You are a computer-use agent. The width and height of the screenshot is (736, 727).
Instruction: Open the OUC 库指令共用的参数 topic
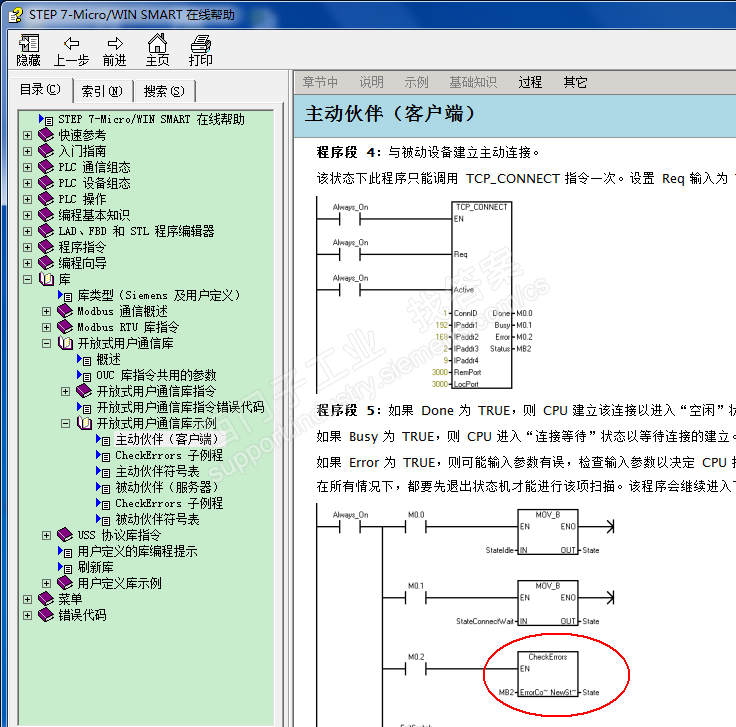point(156,375)
